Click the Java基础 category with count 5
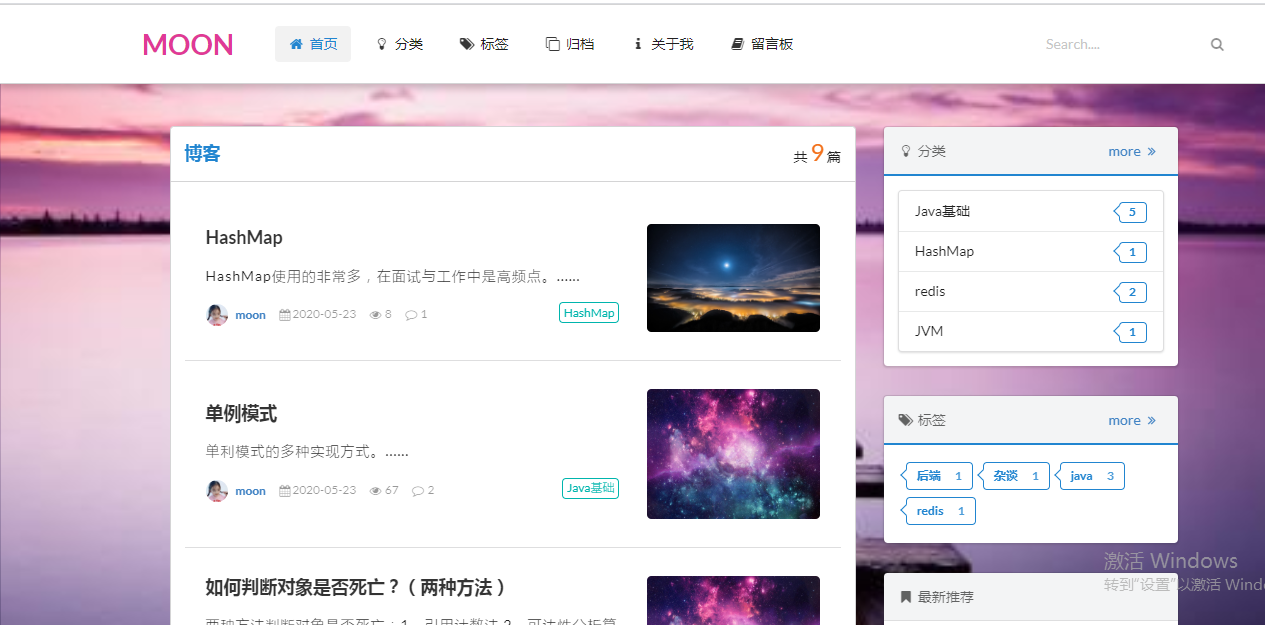 (x=942, y=211)
